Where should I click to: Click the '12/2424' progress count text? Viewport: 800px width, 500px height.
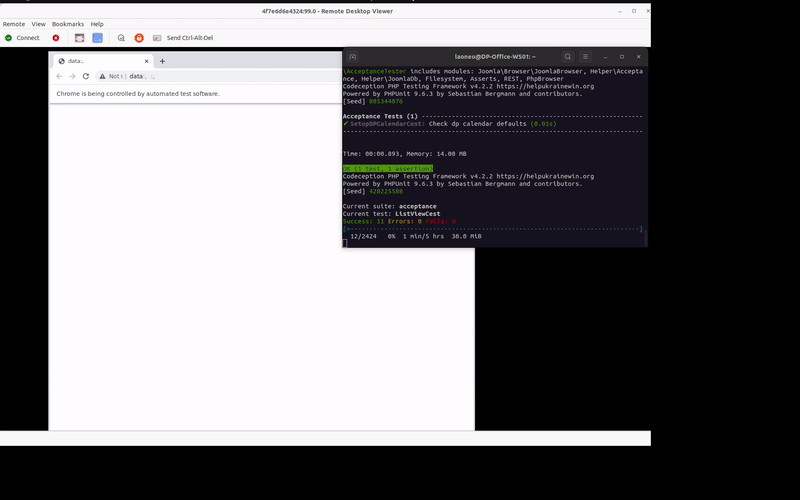[363, 236]
